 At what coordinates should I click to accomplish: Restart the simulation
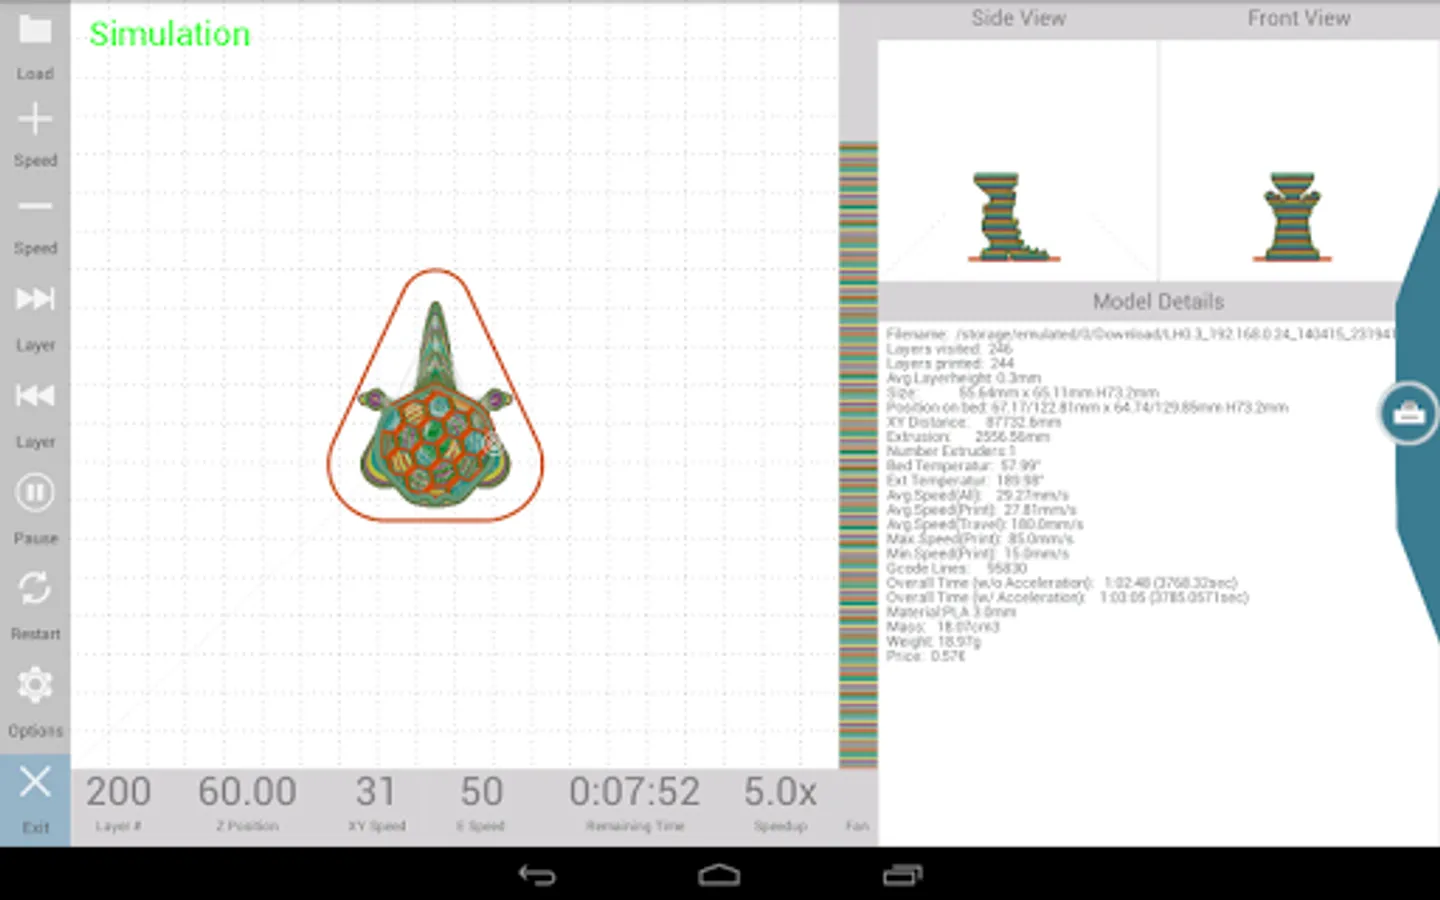35,588
